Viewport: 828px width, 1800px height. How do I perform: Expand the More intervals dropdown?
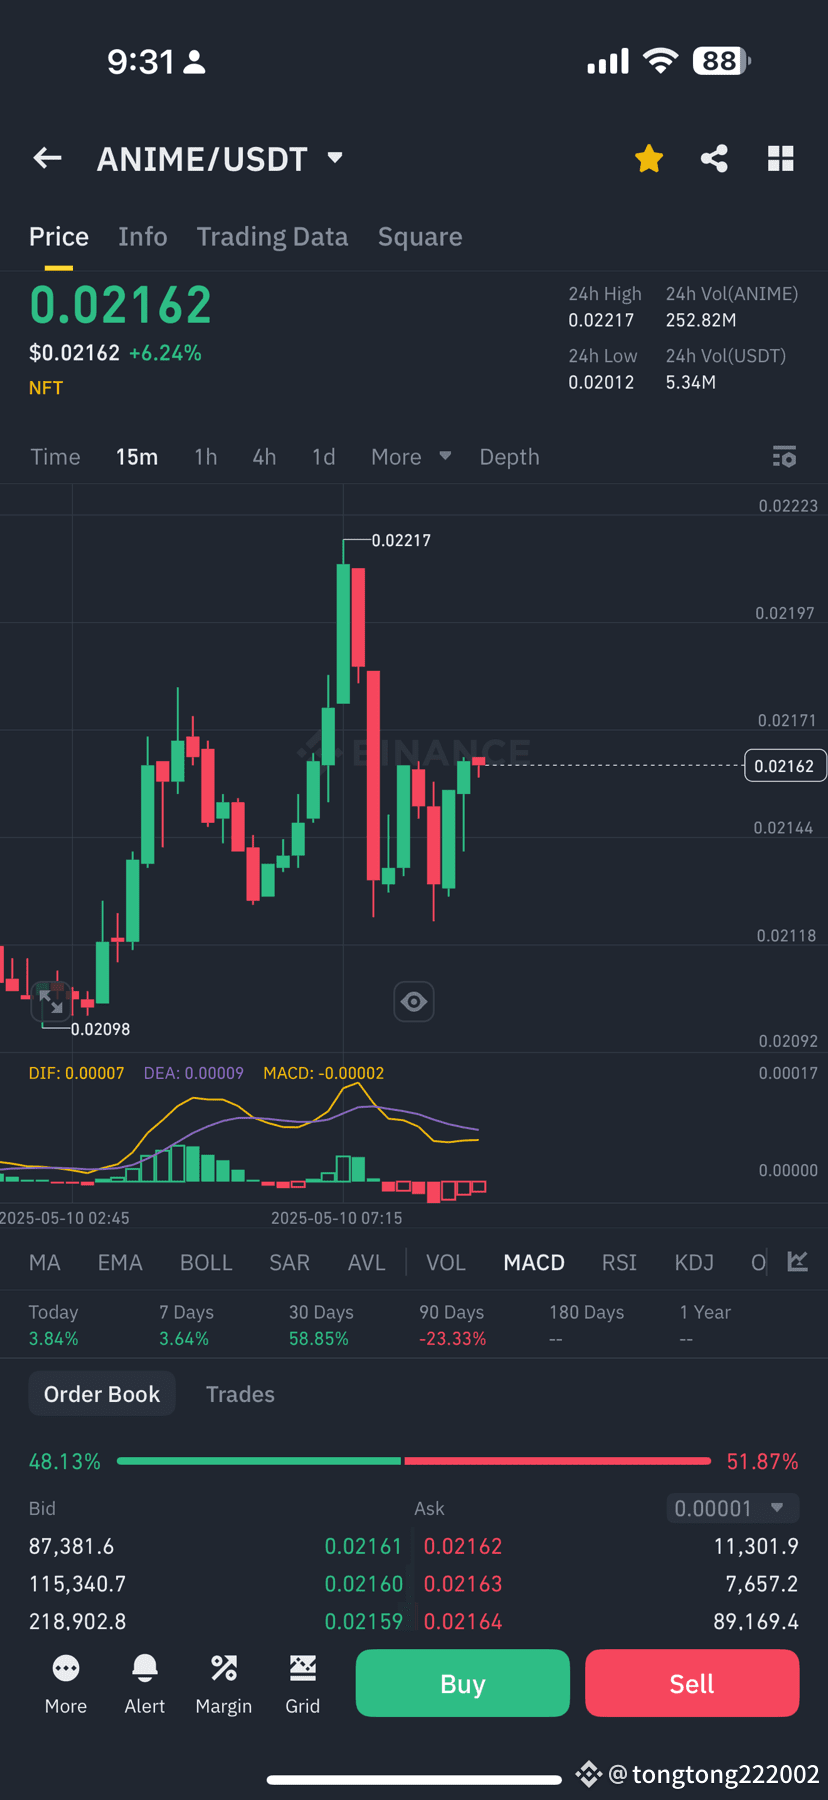pyautogui.click(x=411, y=457)
